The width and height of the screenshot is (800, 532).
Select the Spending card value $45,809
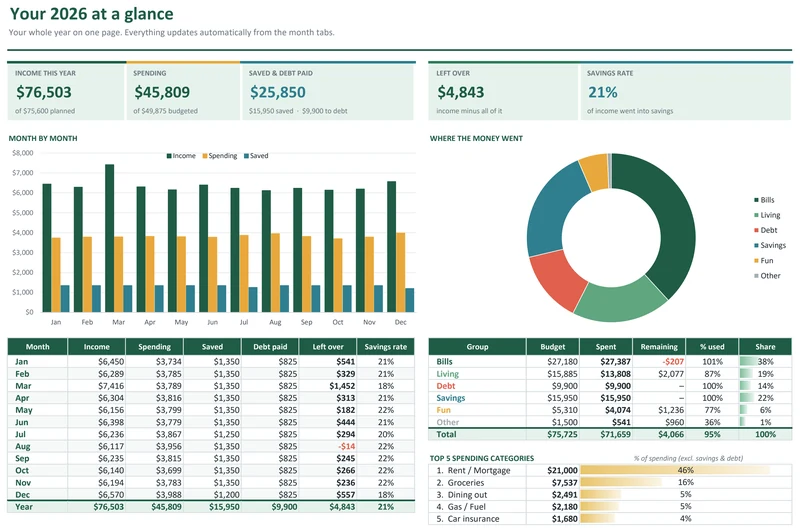point(162,92)
